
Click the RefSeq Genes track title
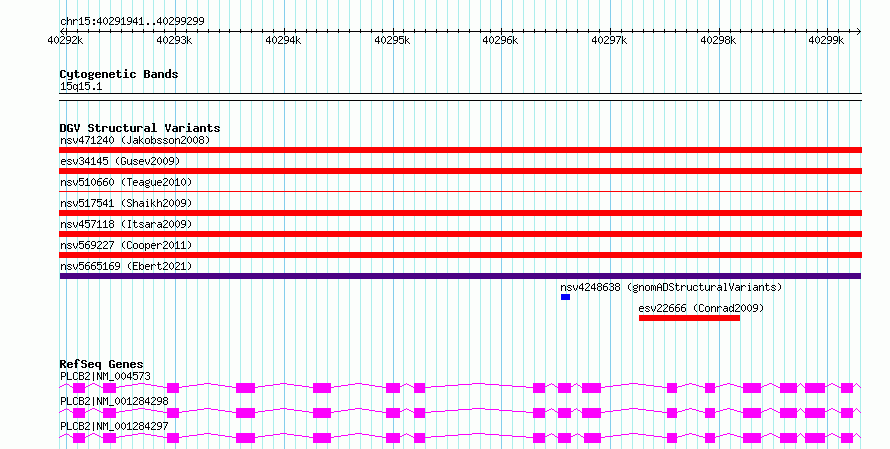click(102, 364)
